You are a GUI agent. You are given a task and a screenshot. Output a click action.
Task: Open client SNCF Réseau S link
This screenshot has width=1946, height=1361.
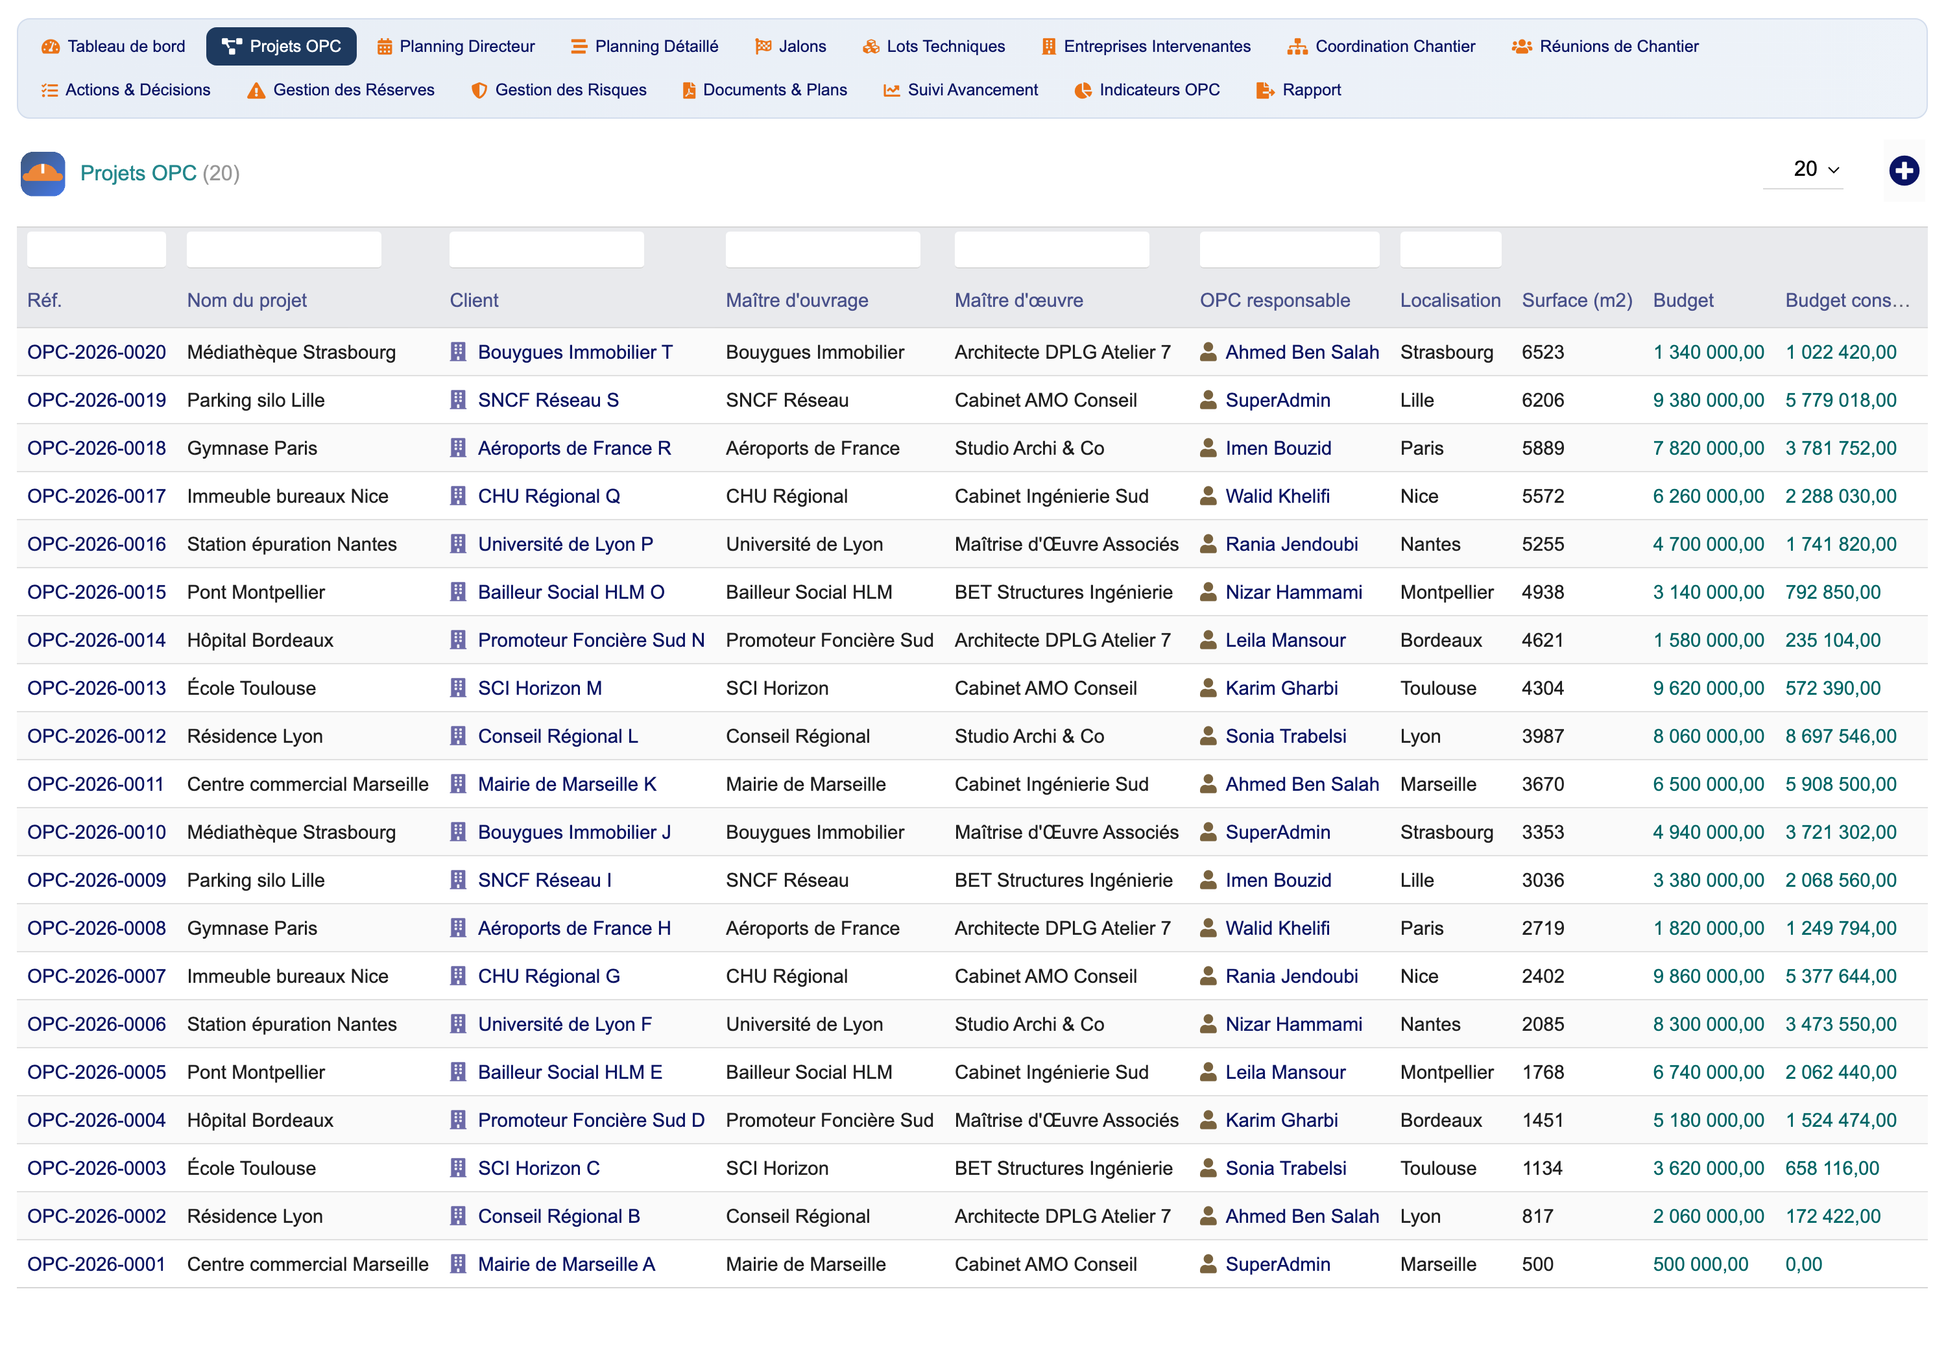548,400
